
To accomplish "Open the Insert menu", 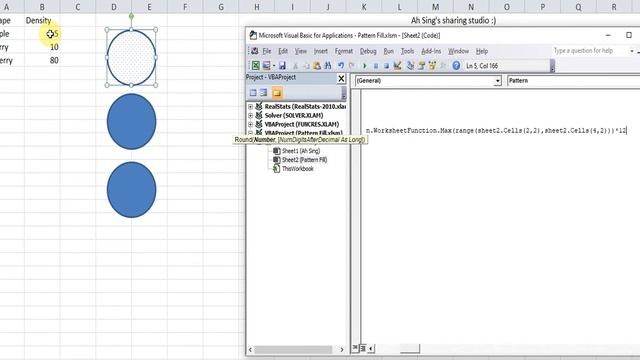I will (x=320, y=51).
